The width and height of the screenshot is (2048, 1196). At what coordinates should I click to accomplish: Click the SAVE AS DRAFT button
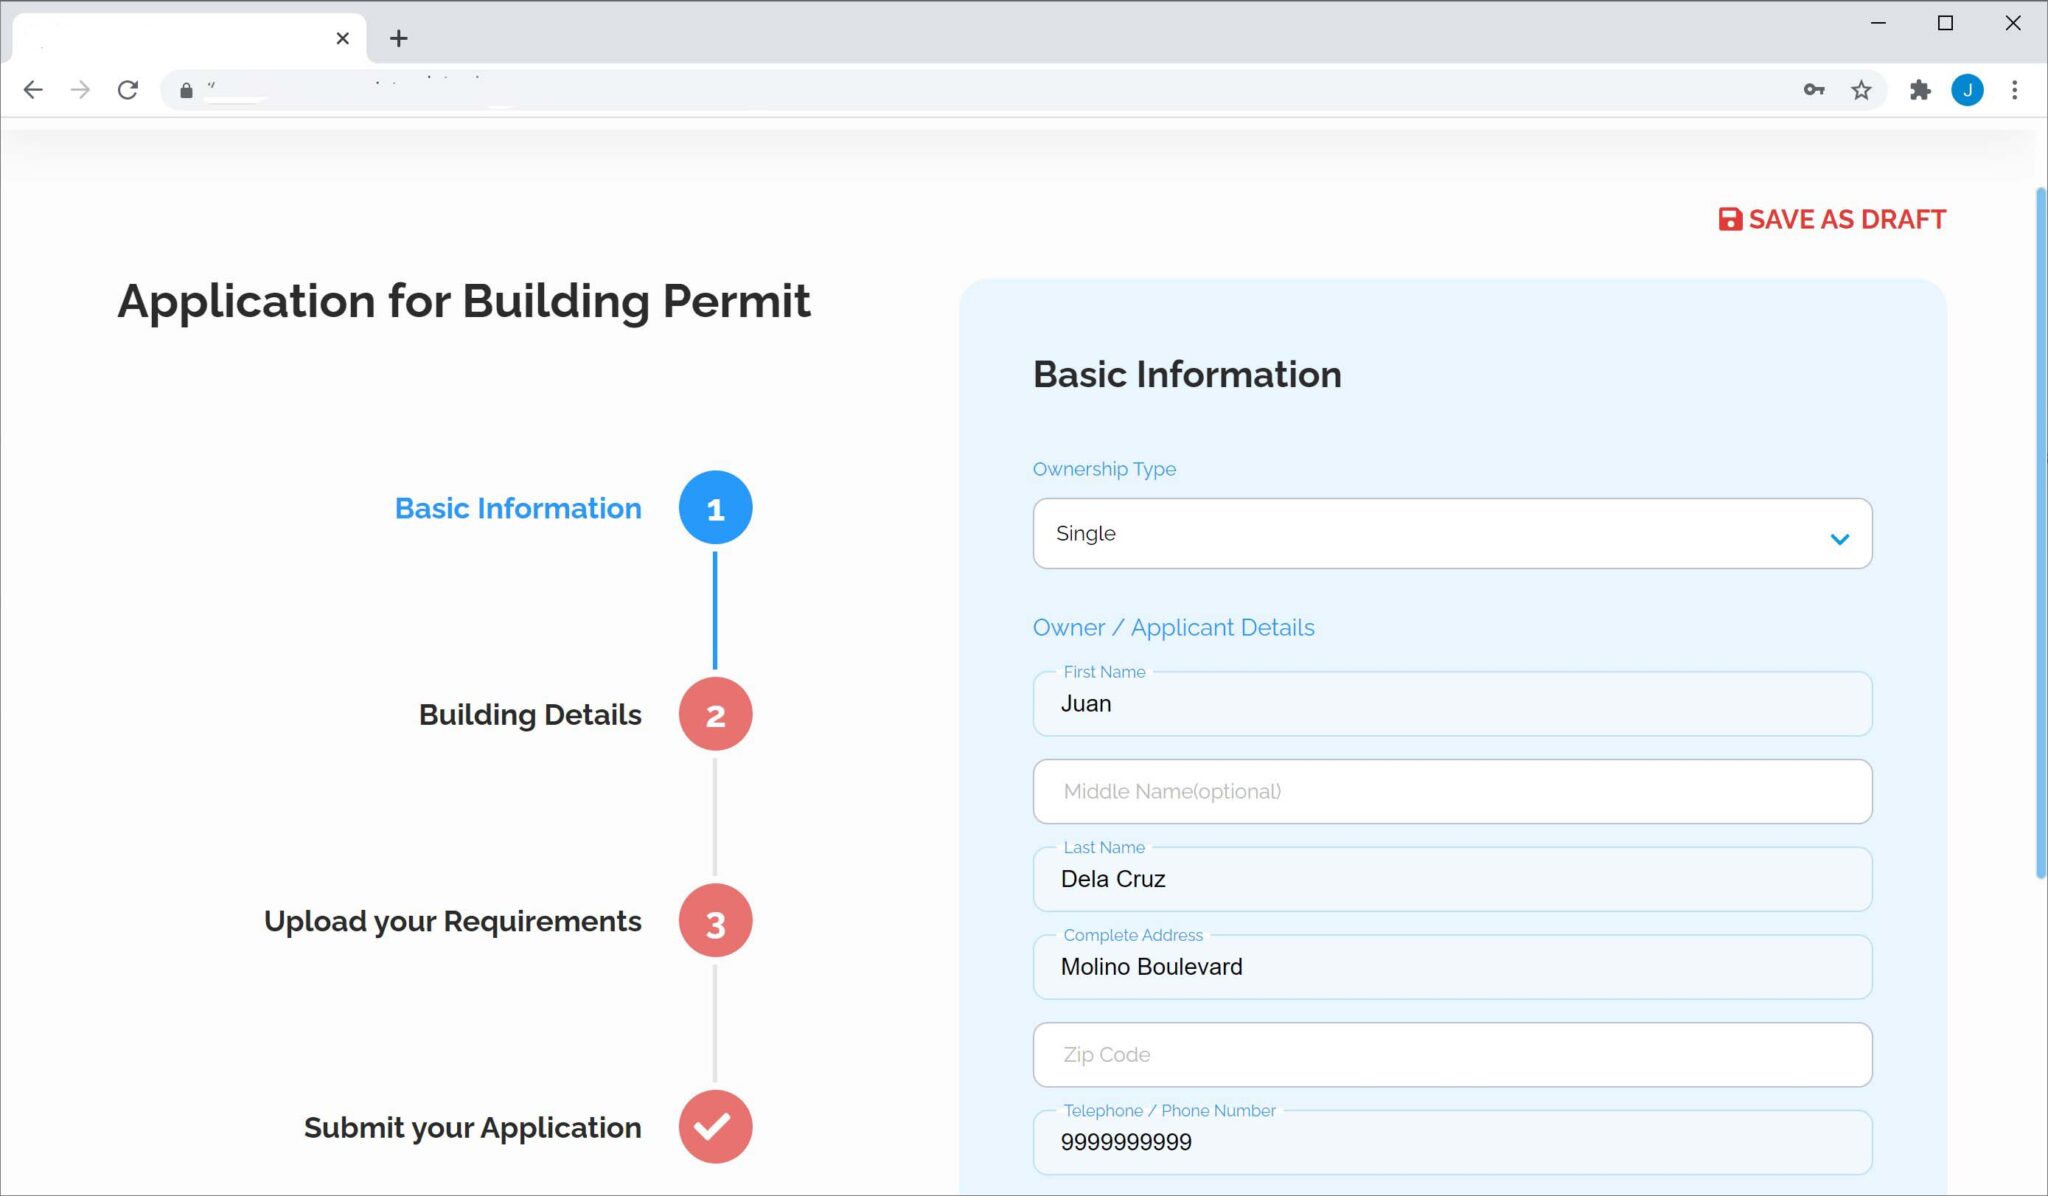[x=1845, y=219]
